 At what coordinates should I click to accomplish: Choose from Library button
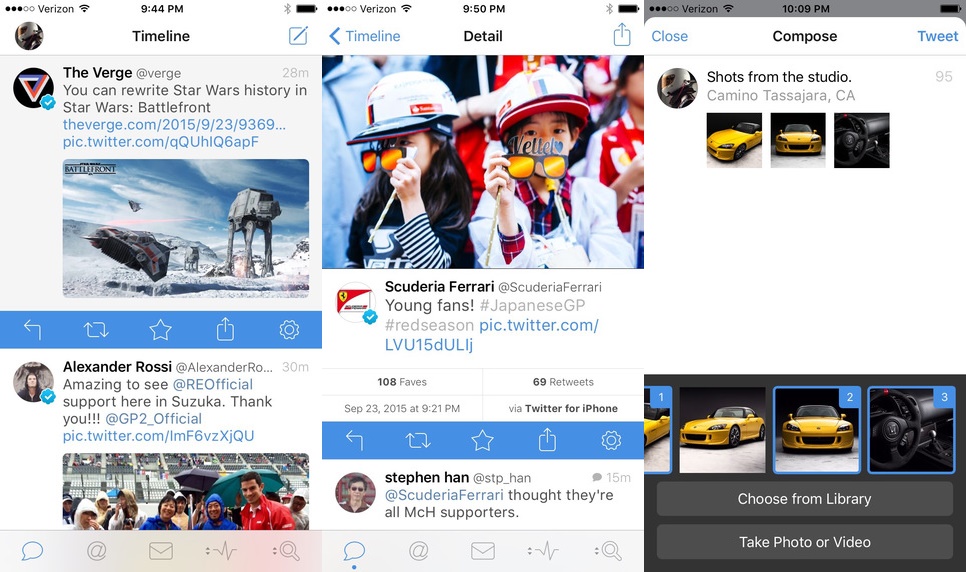[x=805, y=499]
